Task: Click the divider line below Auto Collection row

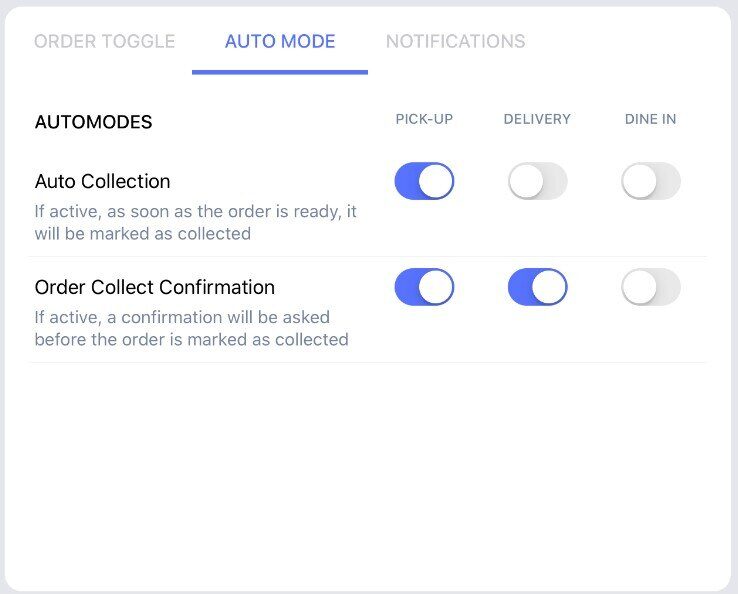Action: pyautogui.click(x=368, y=257)
